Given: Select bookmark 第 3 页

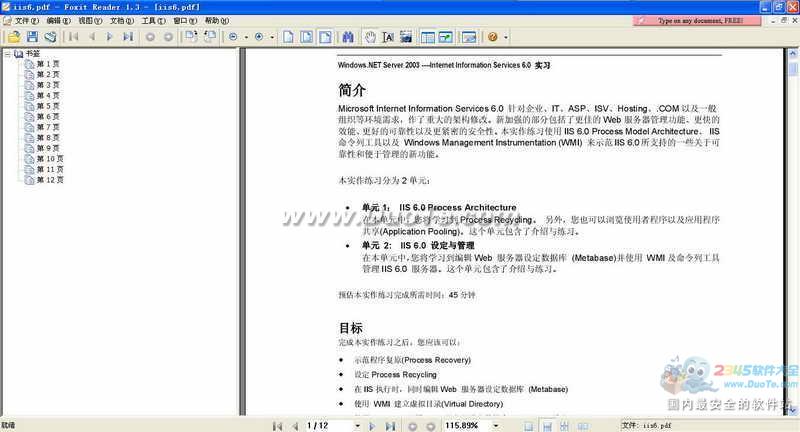Looking at the screenshot, I should (47, 85).
